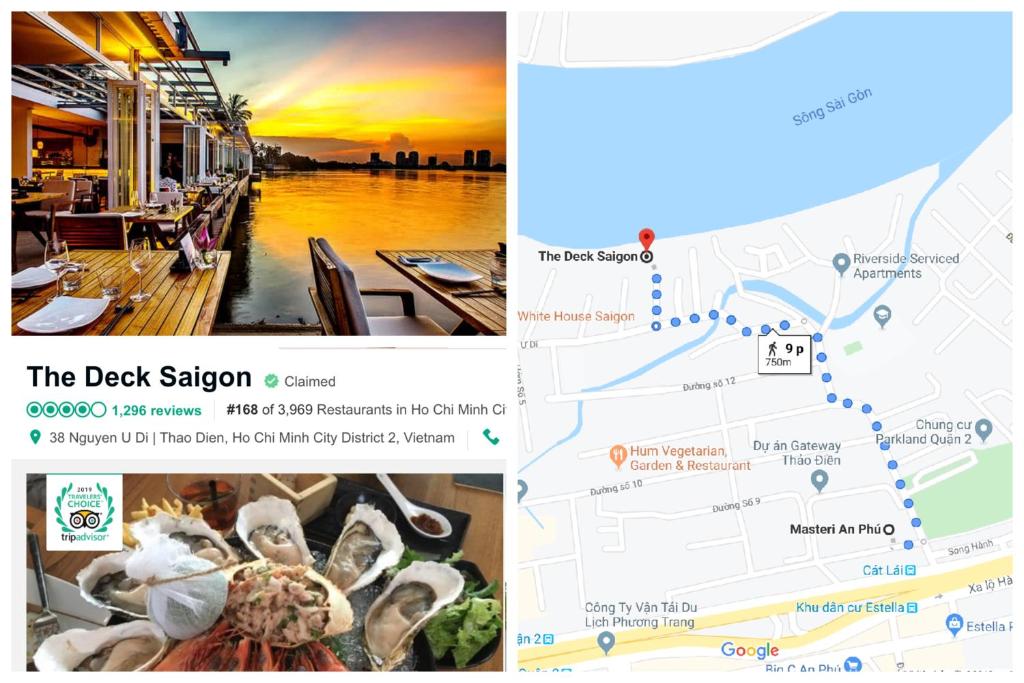Click the green phone icon beside the address
The height and width of the screenshot is (683, 1024).
pyautogui.click(x=490, y=437)
